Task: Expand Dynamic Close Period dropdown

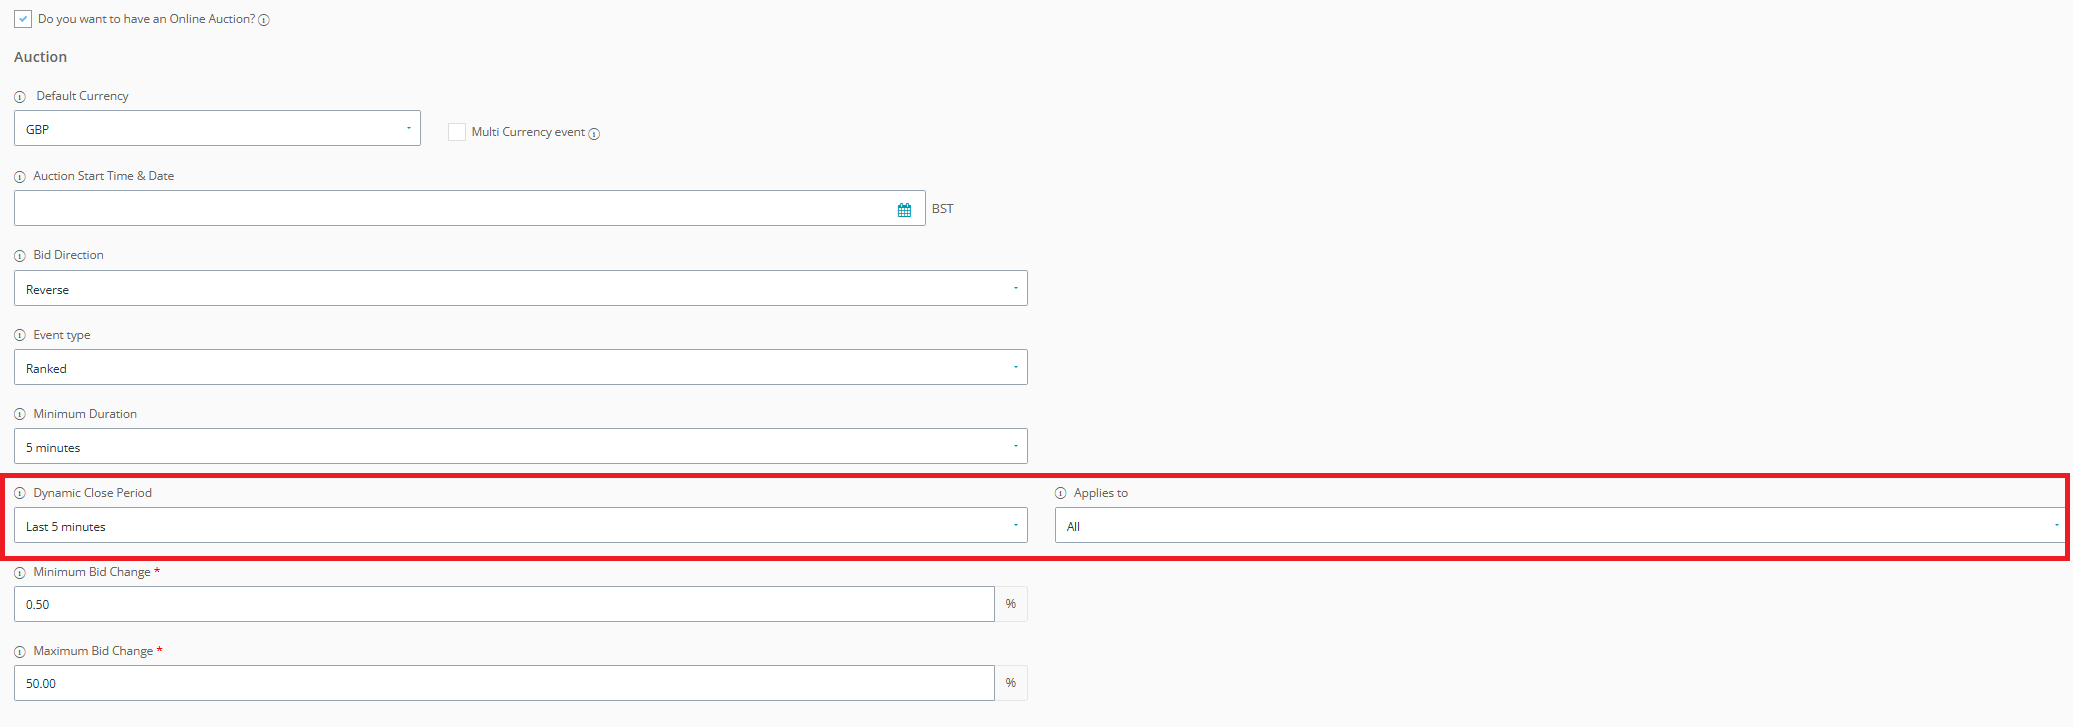Action: point(521,525)
